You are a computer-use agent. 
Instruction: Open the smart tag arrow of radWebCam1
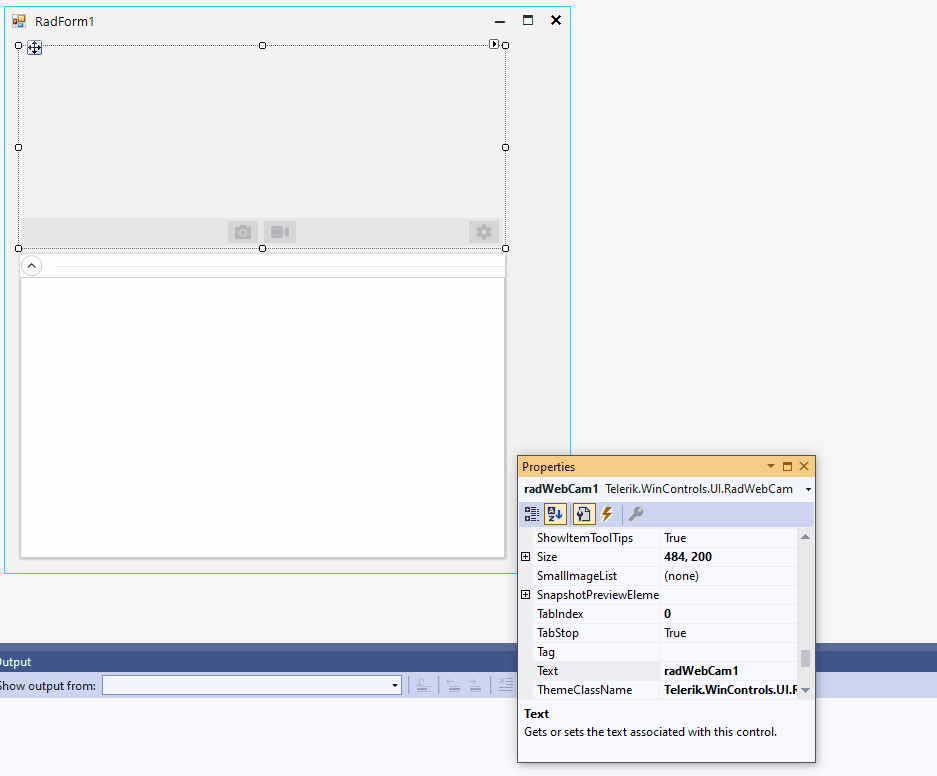494,44
